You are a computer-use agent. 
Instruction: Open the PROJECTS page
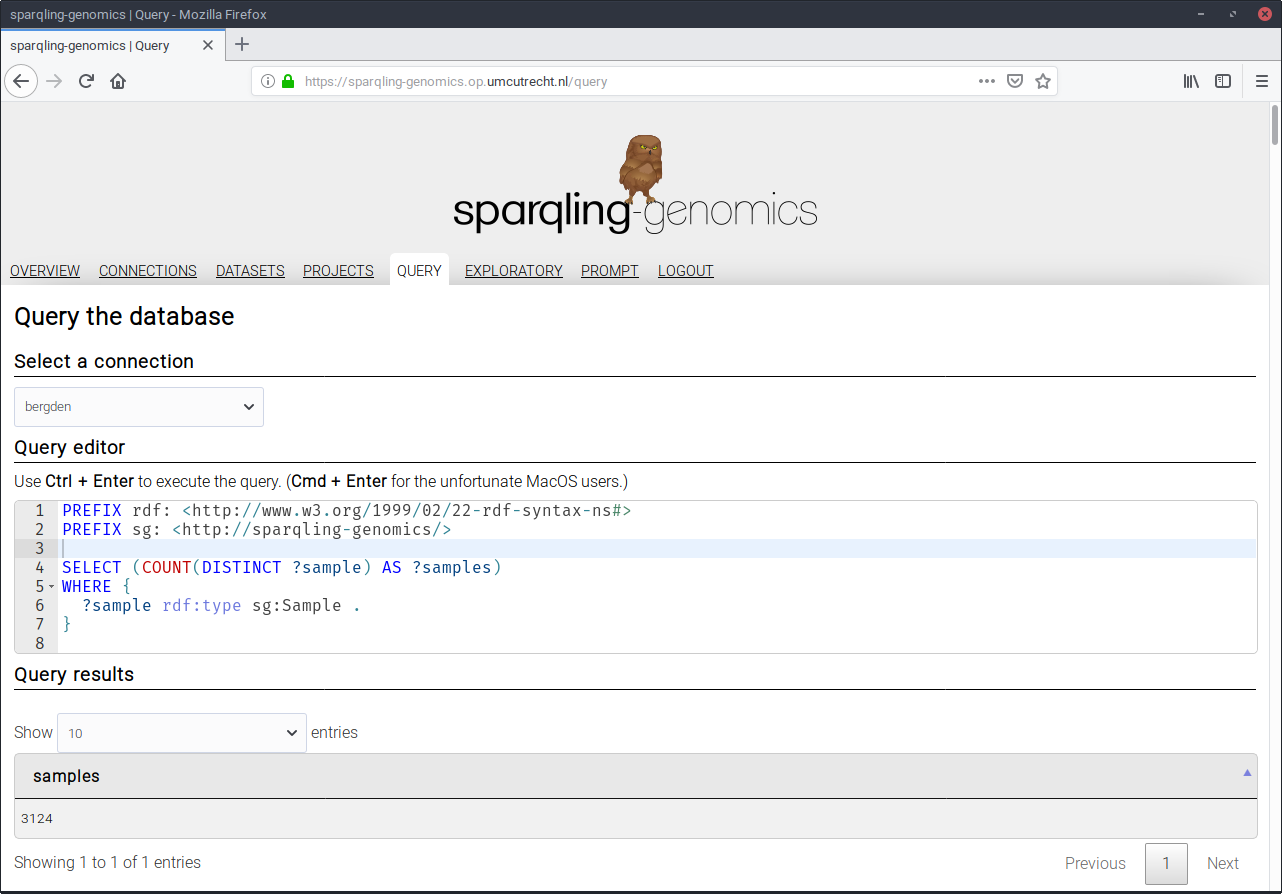tap(338, 271)
